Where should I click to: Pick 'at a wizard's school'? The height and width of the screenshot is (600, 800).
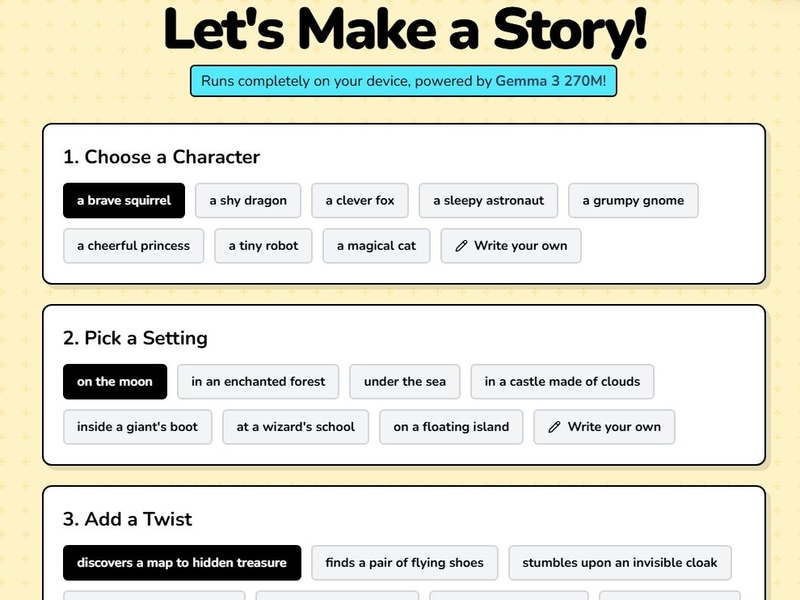[293, 427]
